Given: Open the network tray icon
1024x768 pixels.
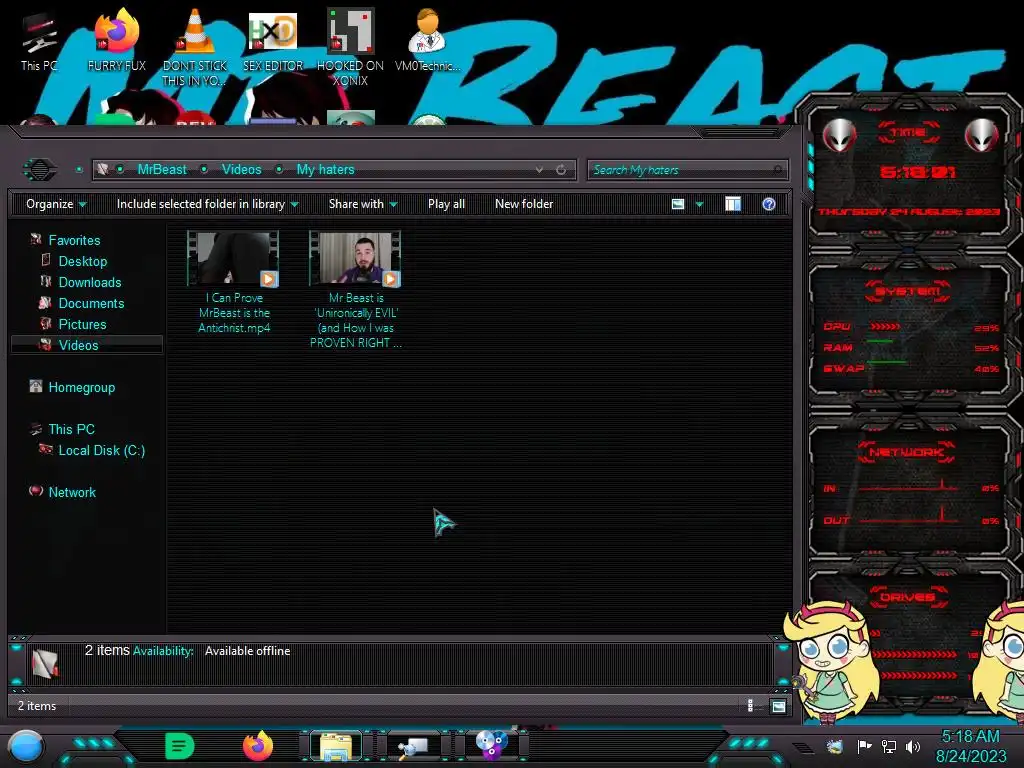Looking at the screenshot, I should [x=888, y=746].
